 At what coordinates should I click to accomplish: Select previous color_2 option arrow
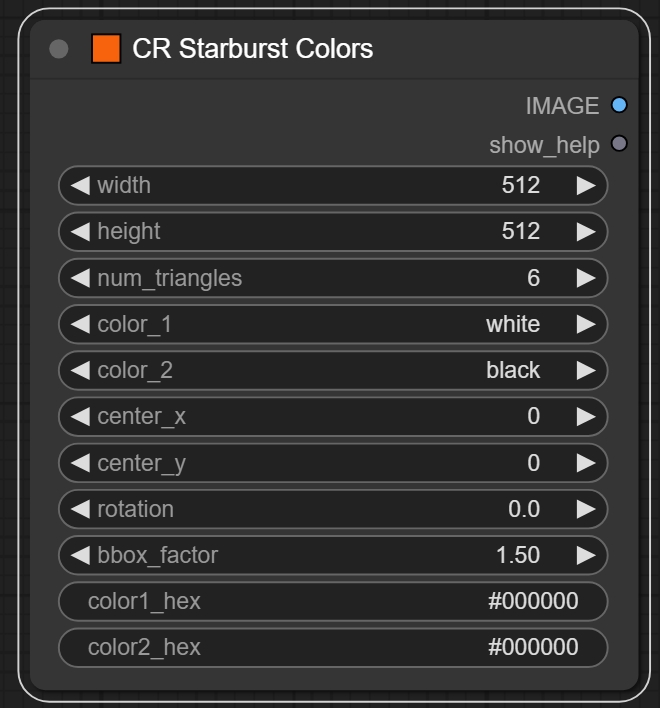tap(80, 370)
